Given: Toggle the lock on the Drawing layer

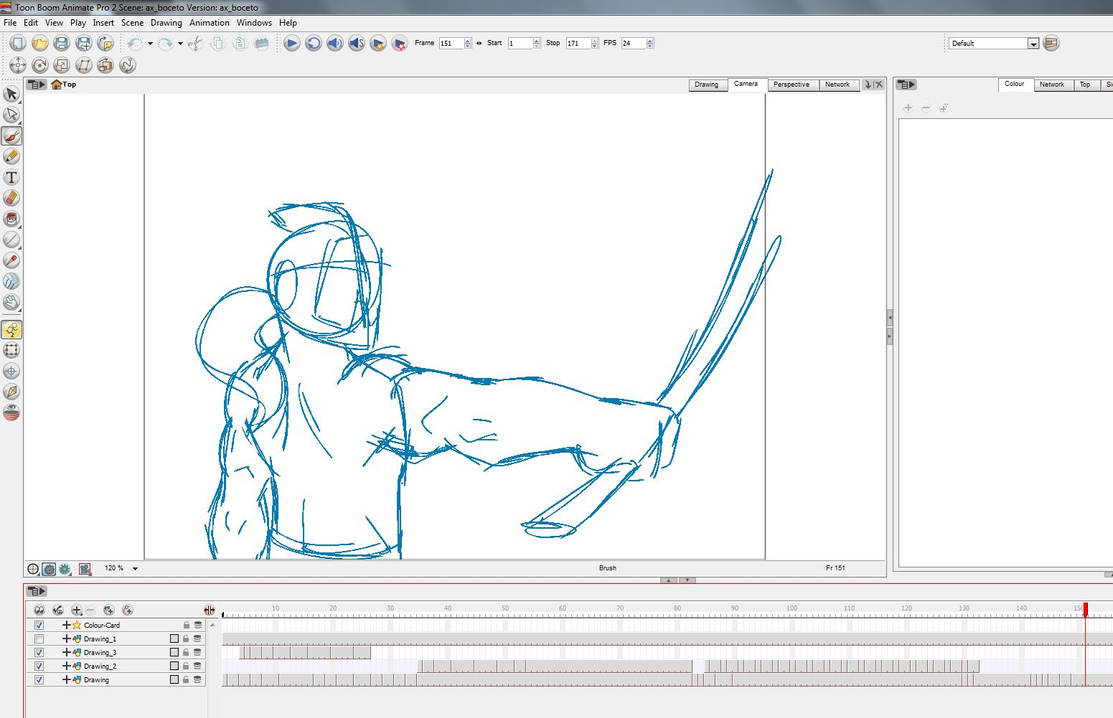Looking at the screenshot, I should (186, 680).
